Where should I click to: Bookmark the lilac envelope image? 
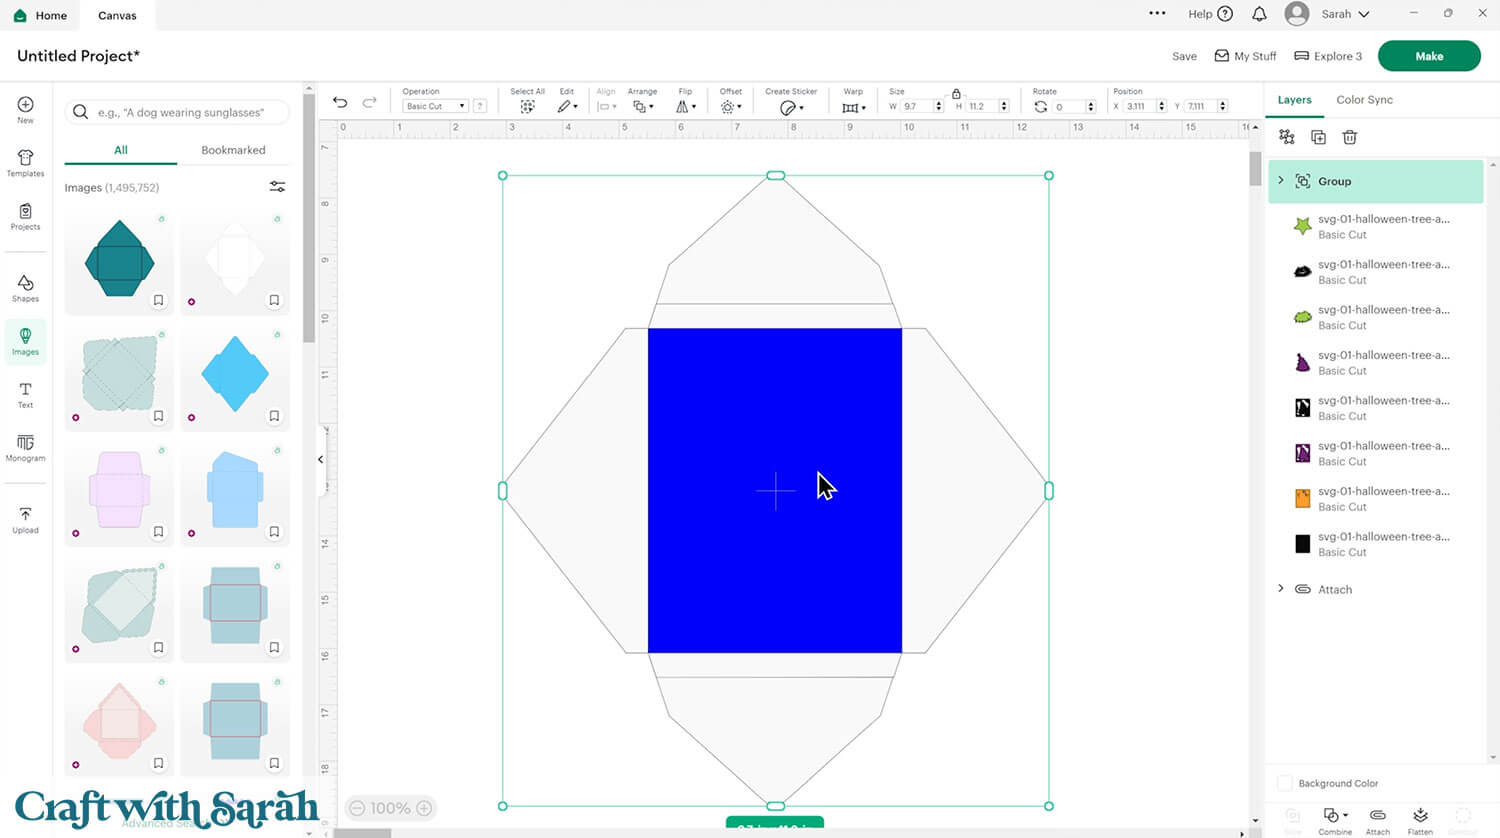click(158, 532)
